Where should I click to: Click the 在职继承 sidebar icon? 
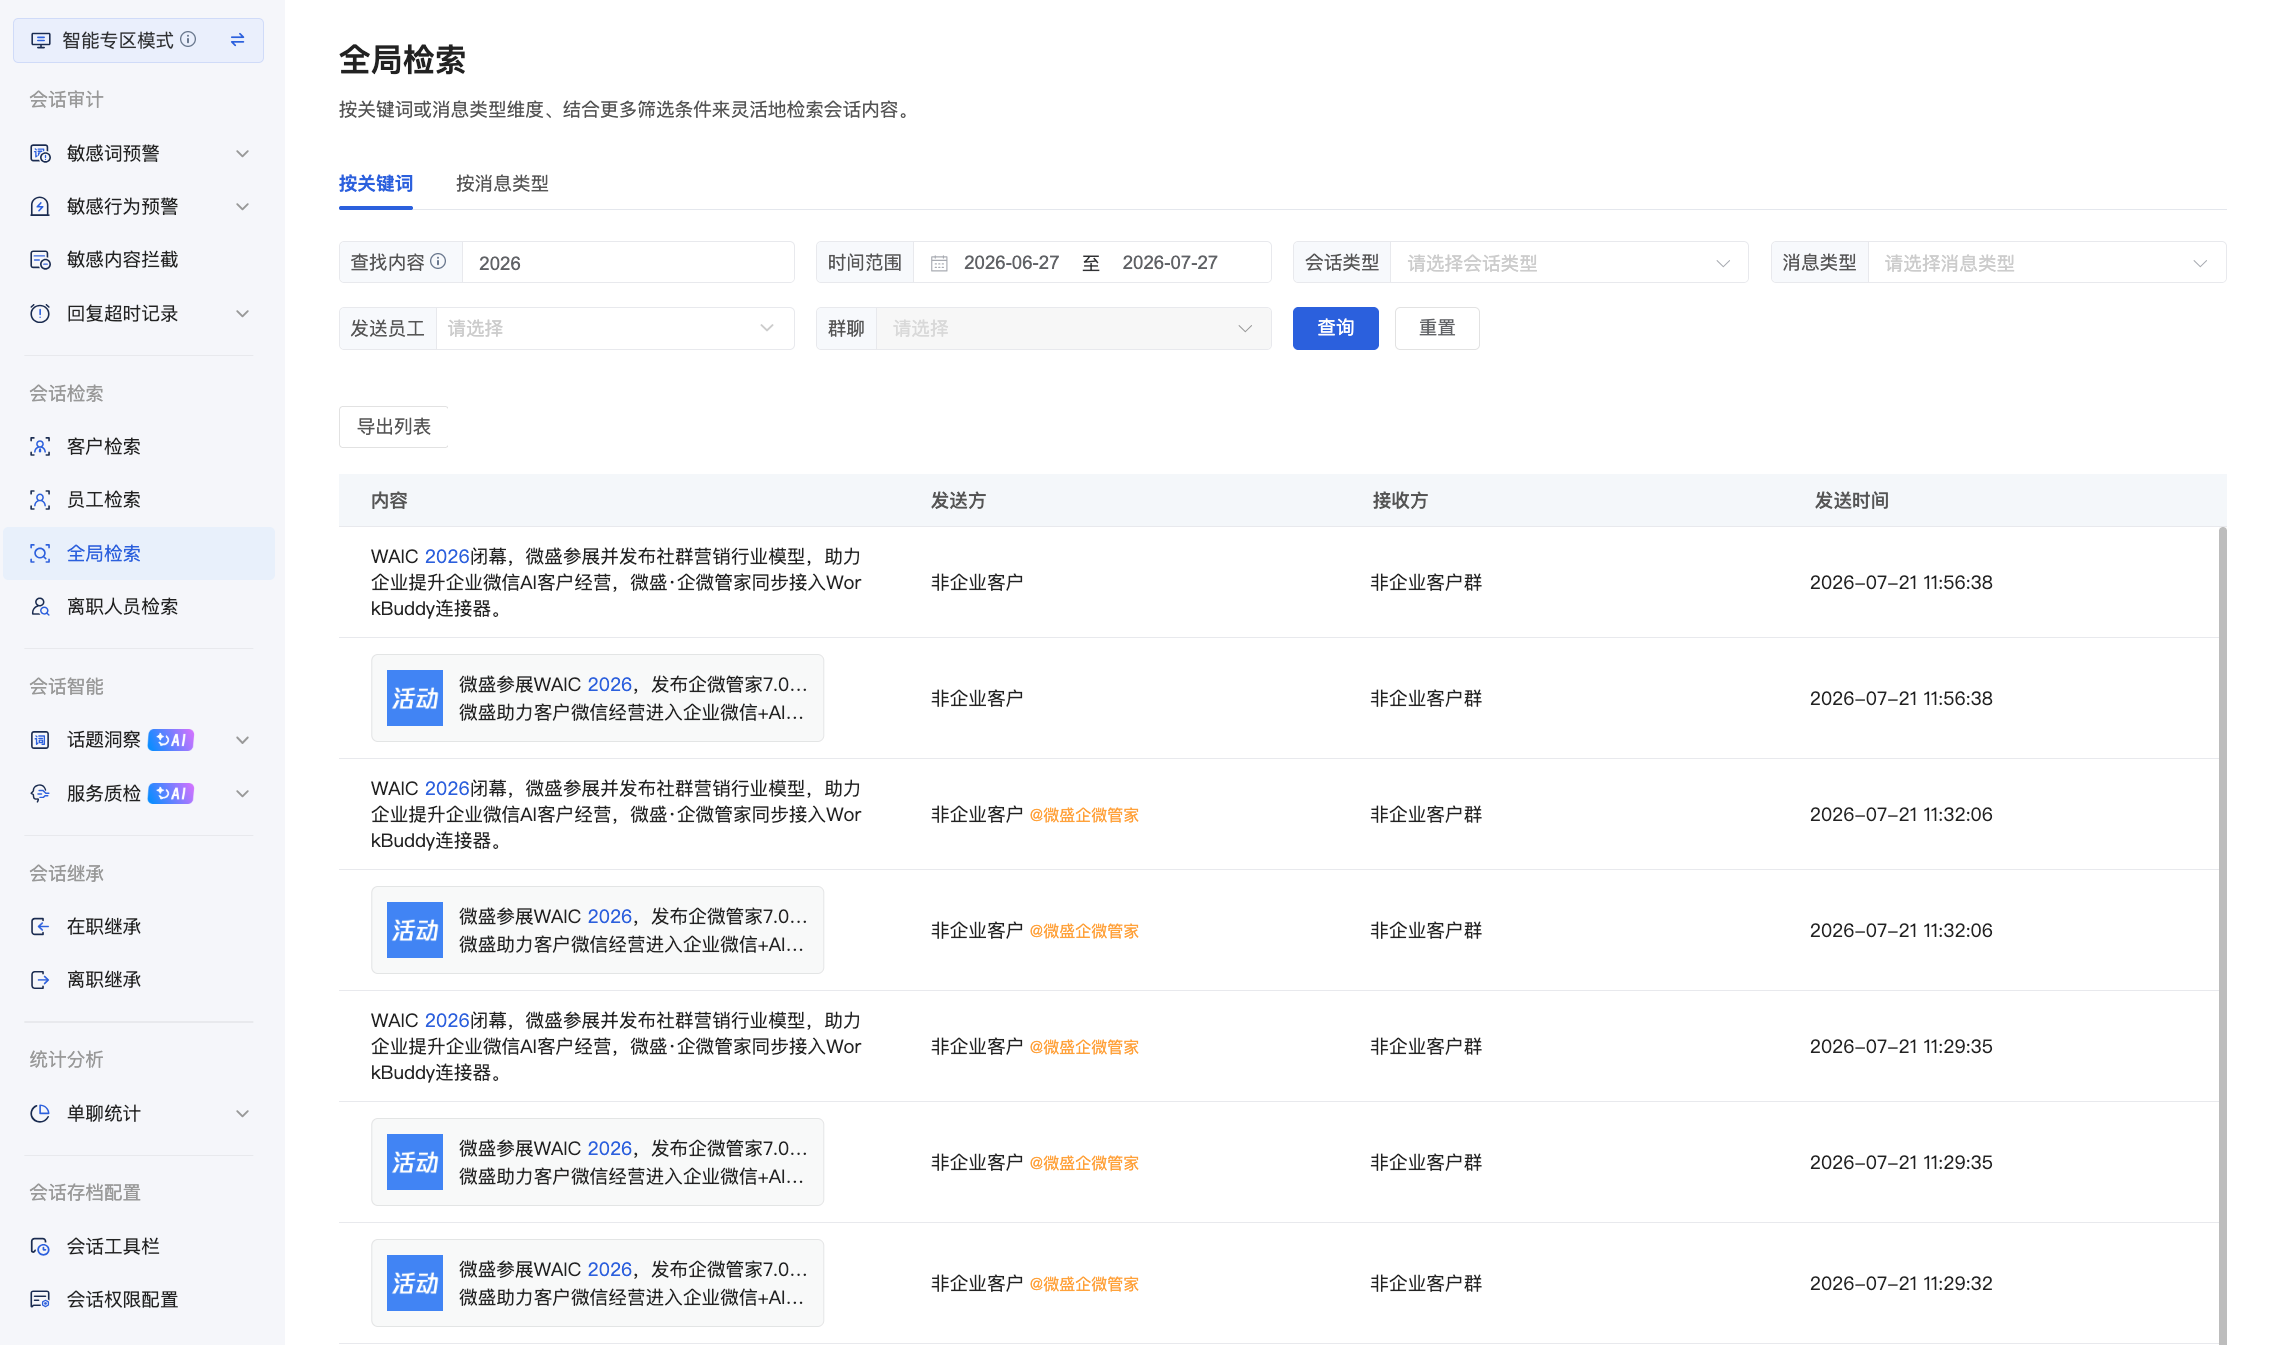point(40,926)
